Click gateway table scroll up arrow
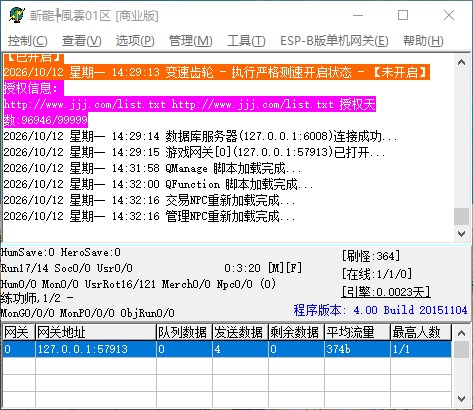Image resolution: width=473 pixels, height=410 pixels. (462, 333)
